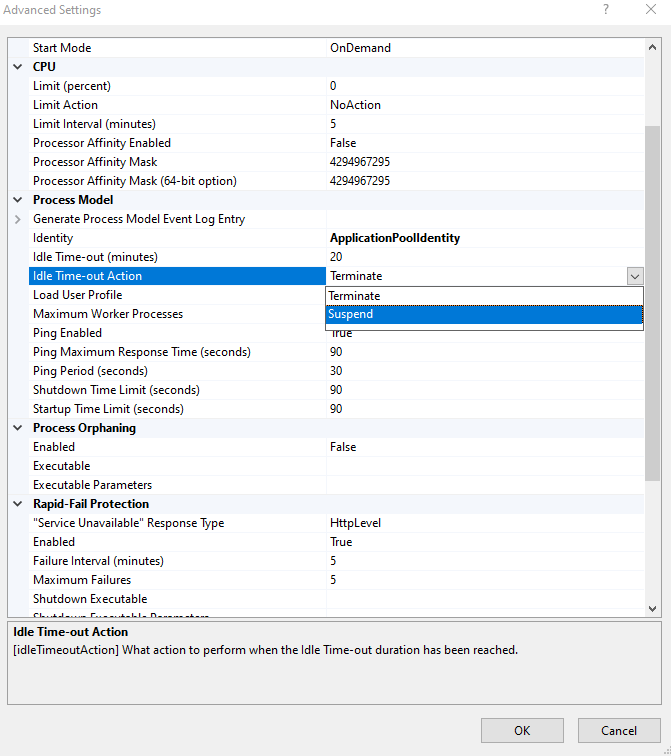Select Processor Affinity Mask (64-bit option)
The height and width of the screenshot is (756, 671).
pyautogui.click(x=134, y=181)
